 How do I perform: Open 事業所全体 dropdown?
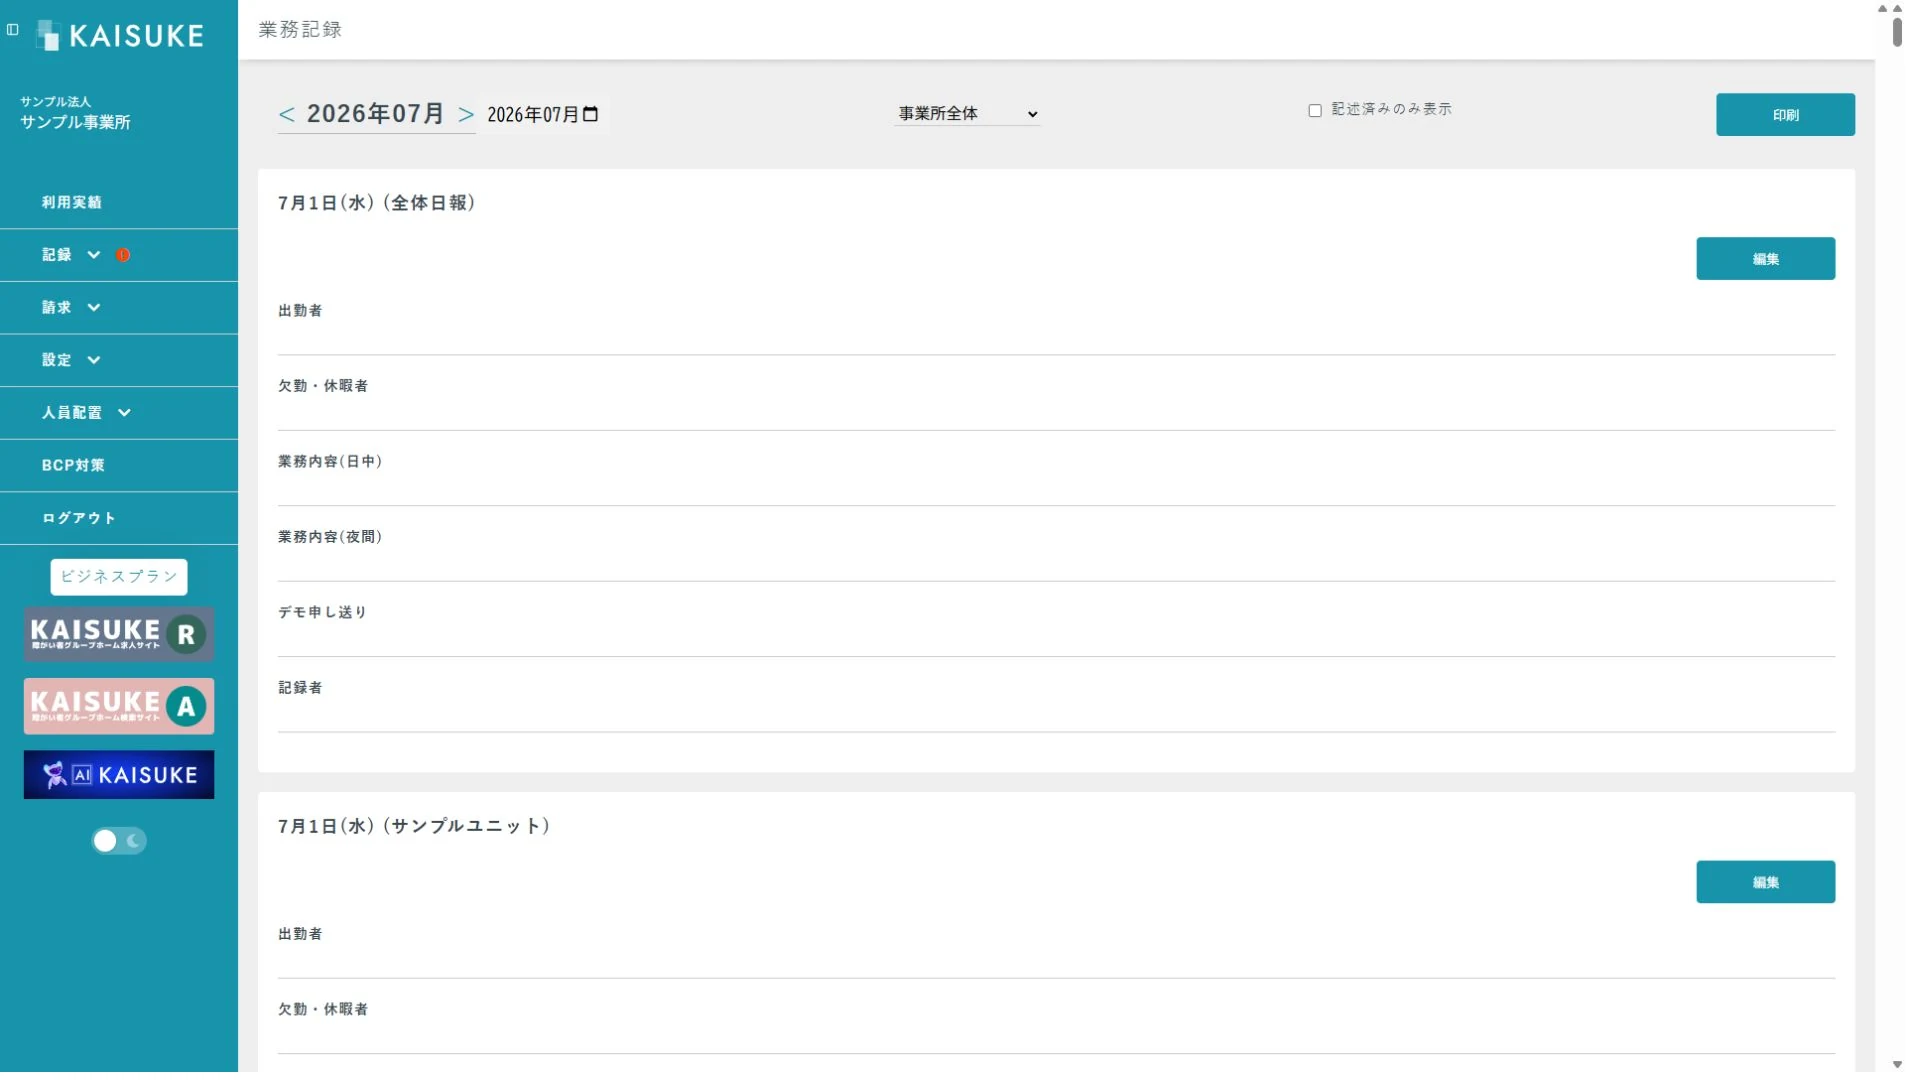coord(967,114)
